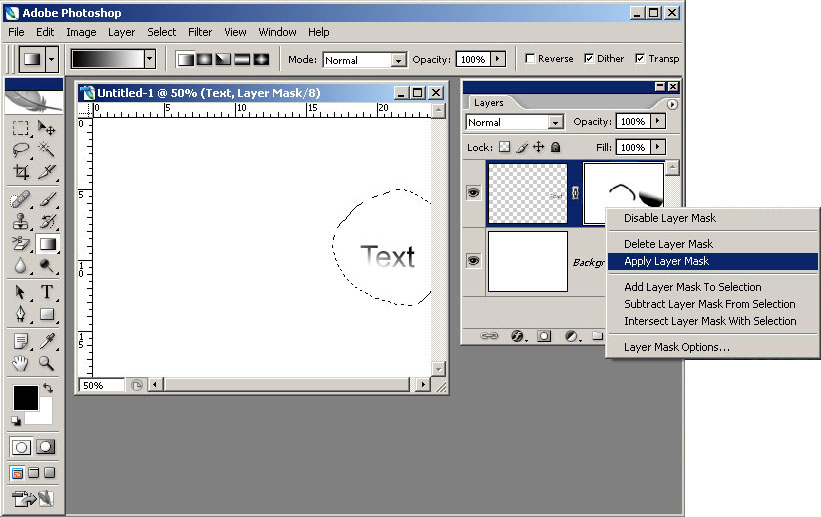Screen dimensions: 821x517
Task: Open the Layers panel flyout menu
Action: [672, 104]
